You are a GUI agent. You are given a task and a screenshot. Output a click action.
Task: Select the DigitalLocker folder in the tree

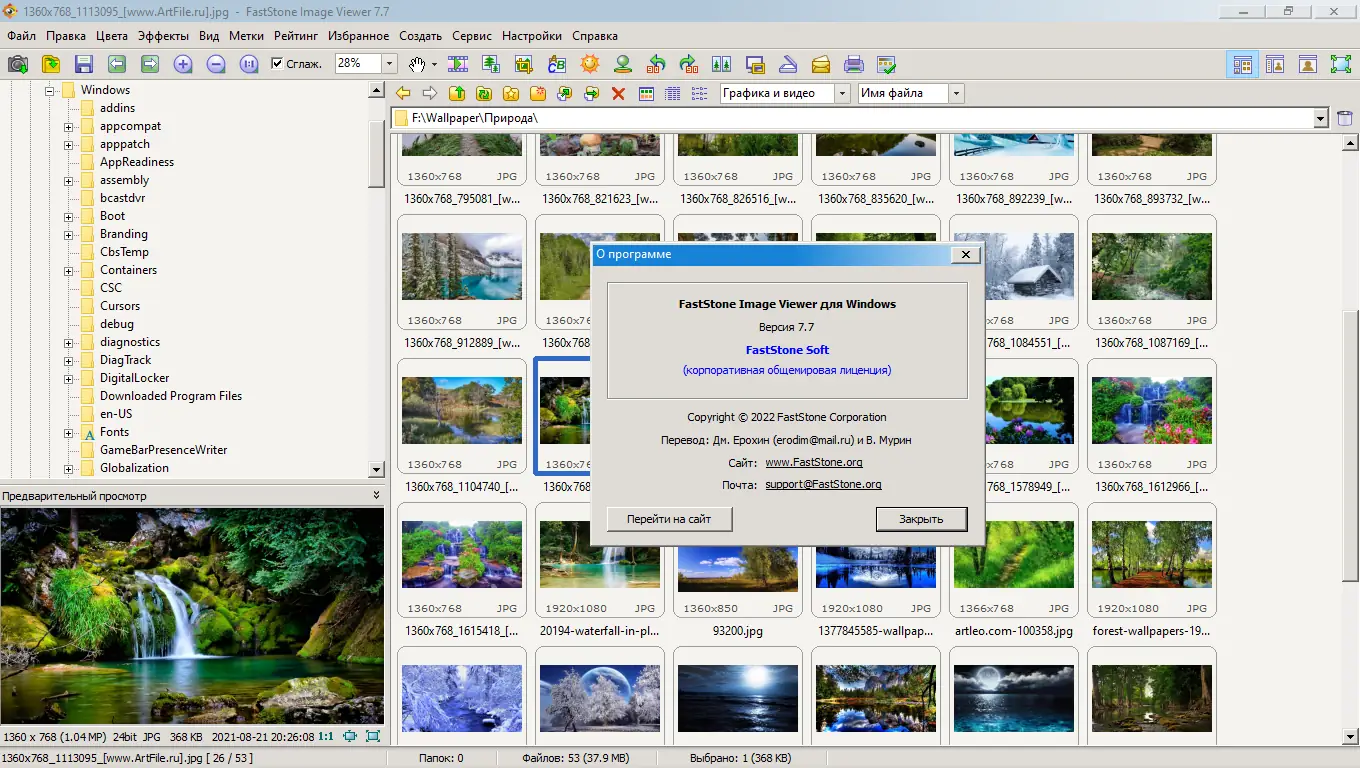point(134,378)
